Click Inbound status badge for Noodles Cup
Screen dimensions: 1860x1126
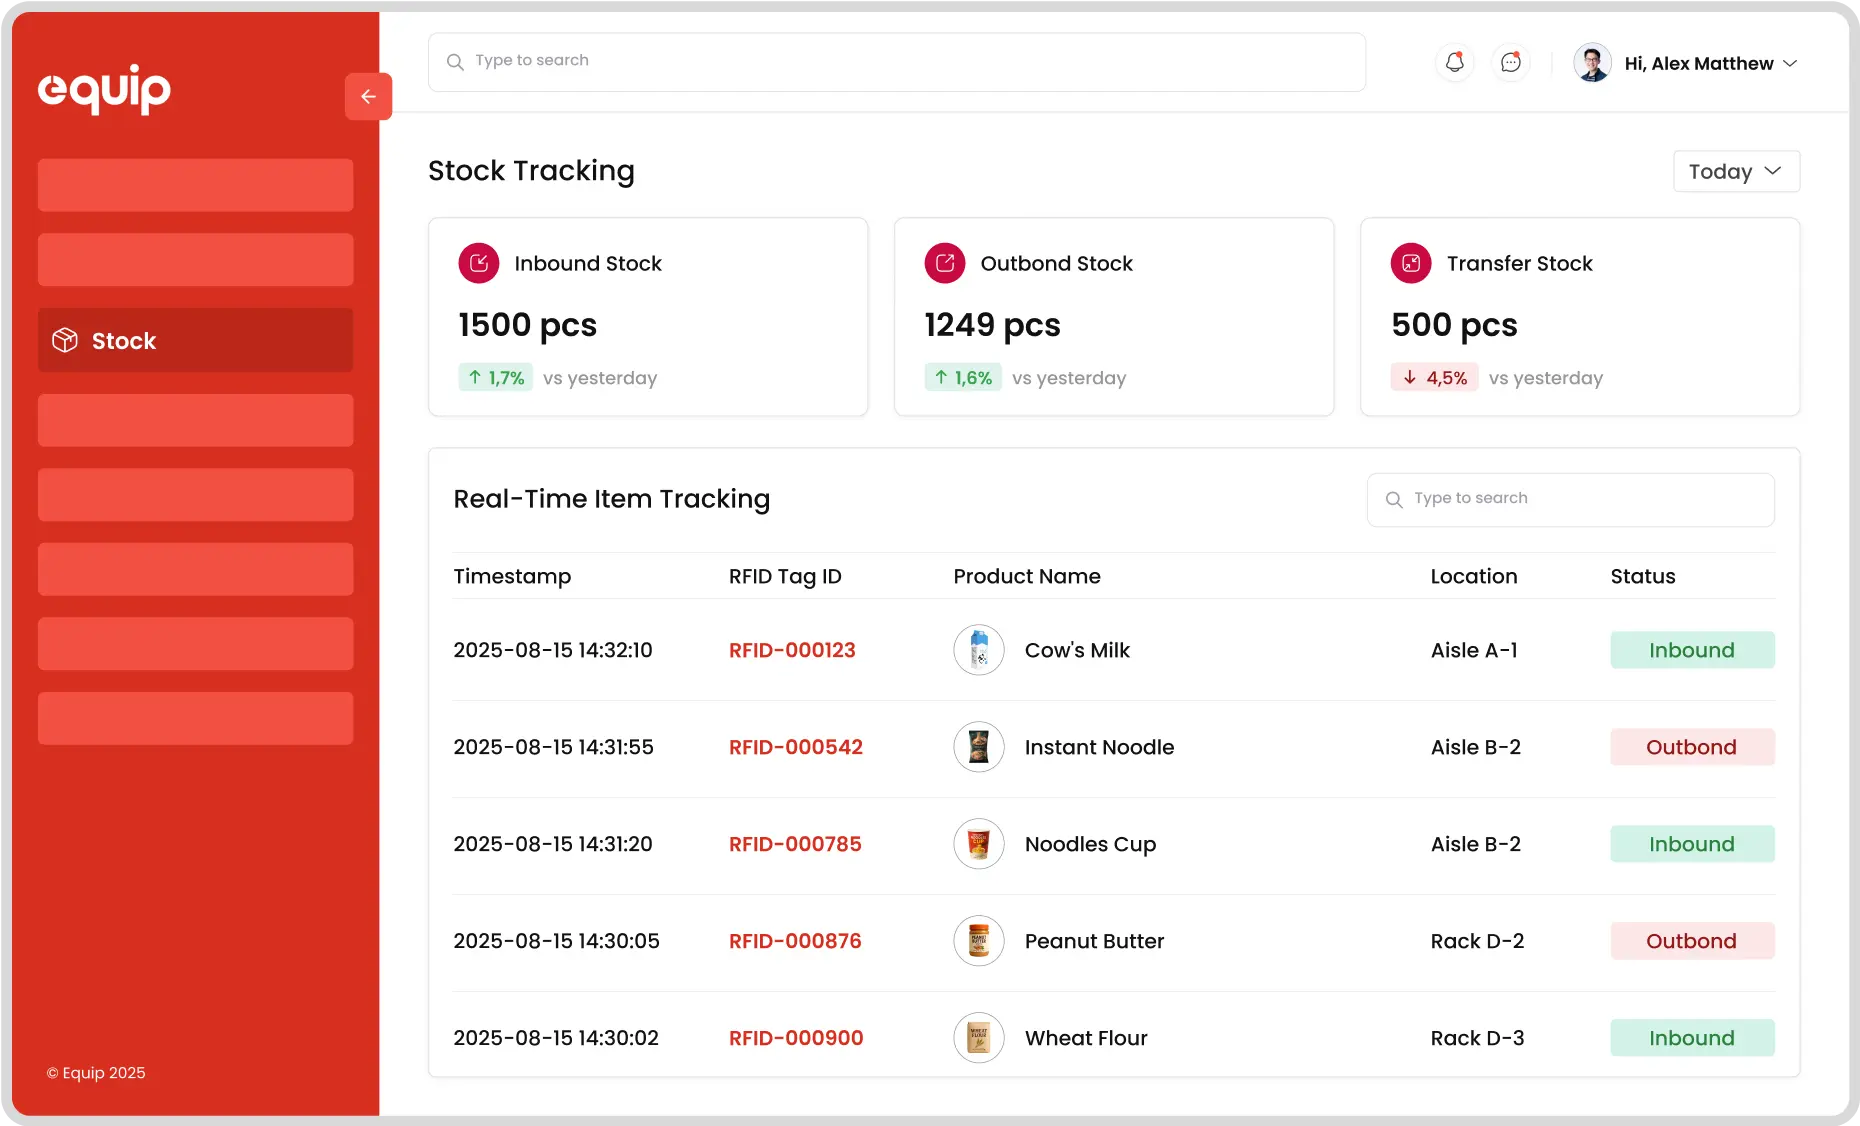(x=1692, y=844)
